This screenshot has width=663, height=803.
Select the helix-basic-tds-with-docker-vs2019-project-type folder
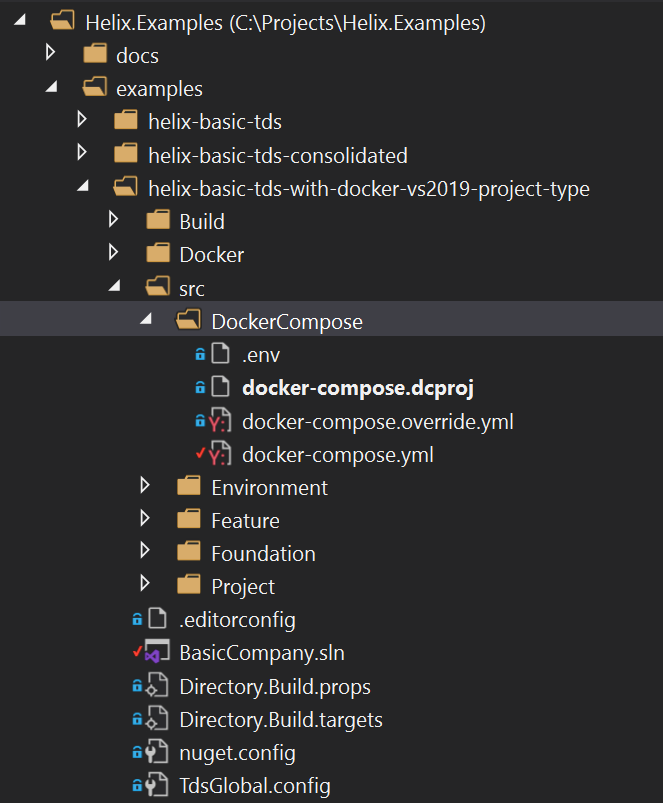[x=368, y=188]
